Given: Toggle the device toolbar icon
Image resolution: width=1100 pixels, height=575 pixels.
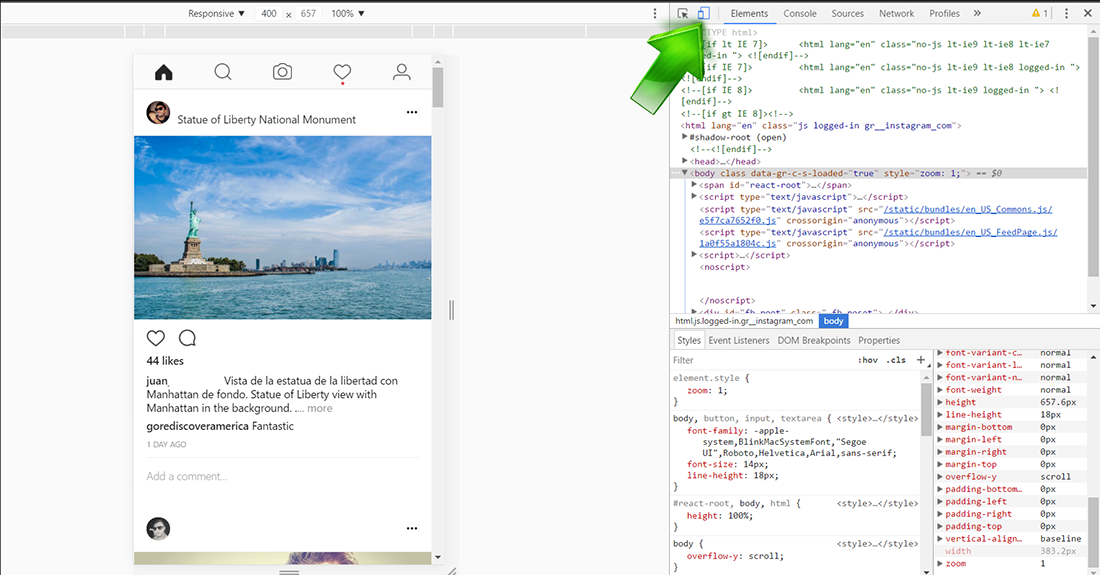Looking at the screenshot, I should [704, 13].
